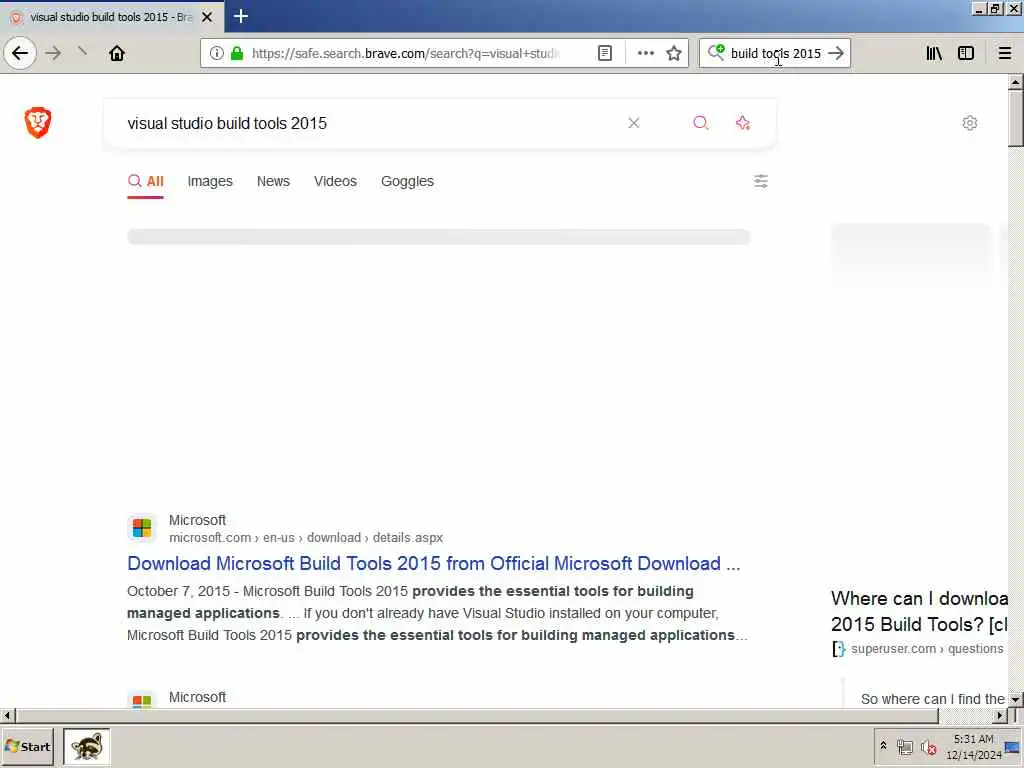Image resolution: width=1024 pixels, height=768 pixels.
Task: Open Brave Search settings gear
Action: pos(970,123)
